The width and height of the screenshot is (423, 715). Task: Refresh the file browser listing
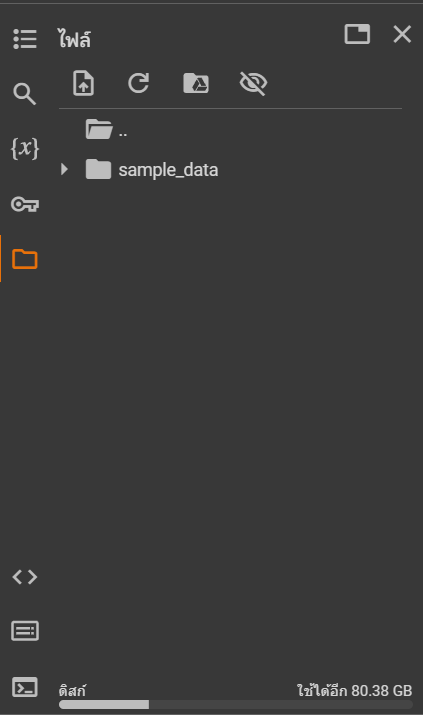pyautogui.click(x=139, y=83)
